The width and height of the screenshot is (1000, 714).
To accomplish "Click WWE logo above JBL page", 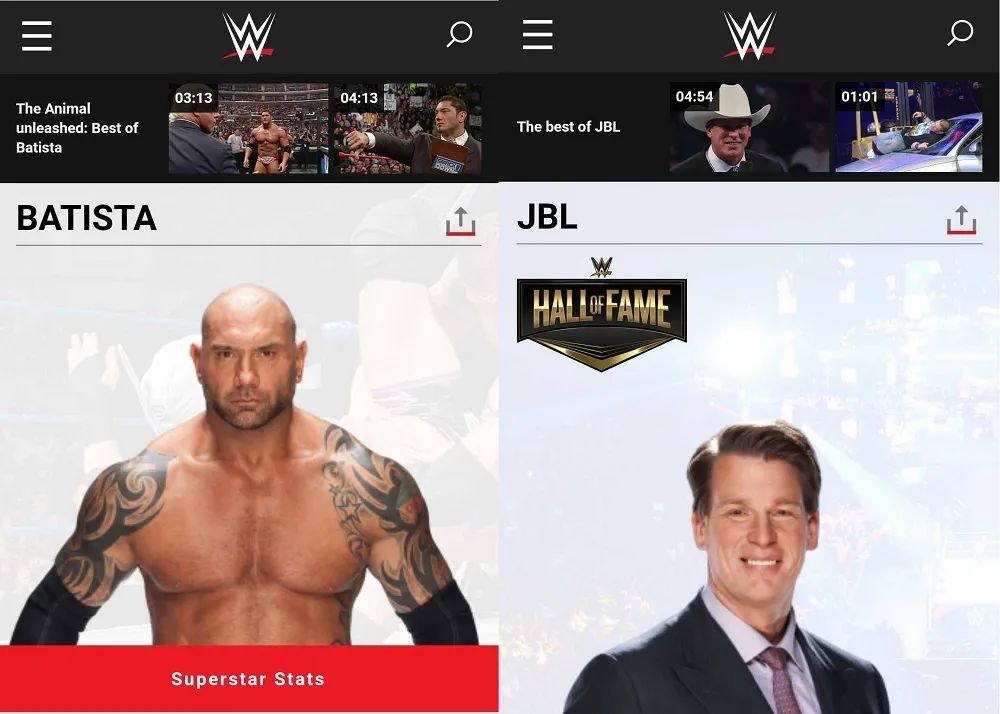I will (x=749, y=36).
